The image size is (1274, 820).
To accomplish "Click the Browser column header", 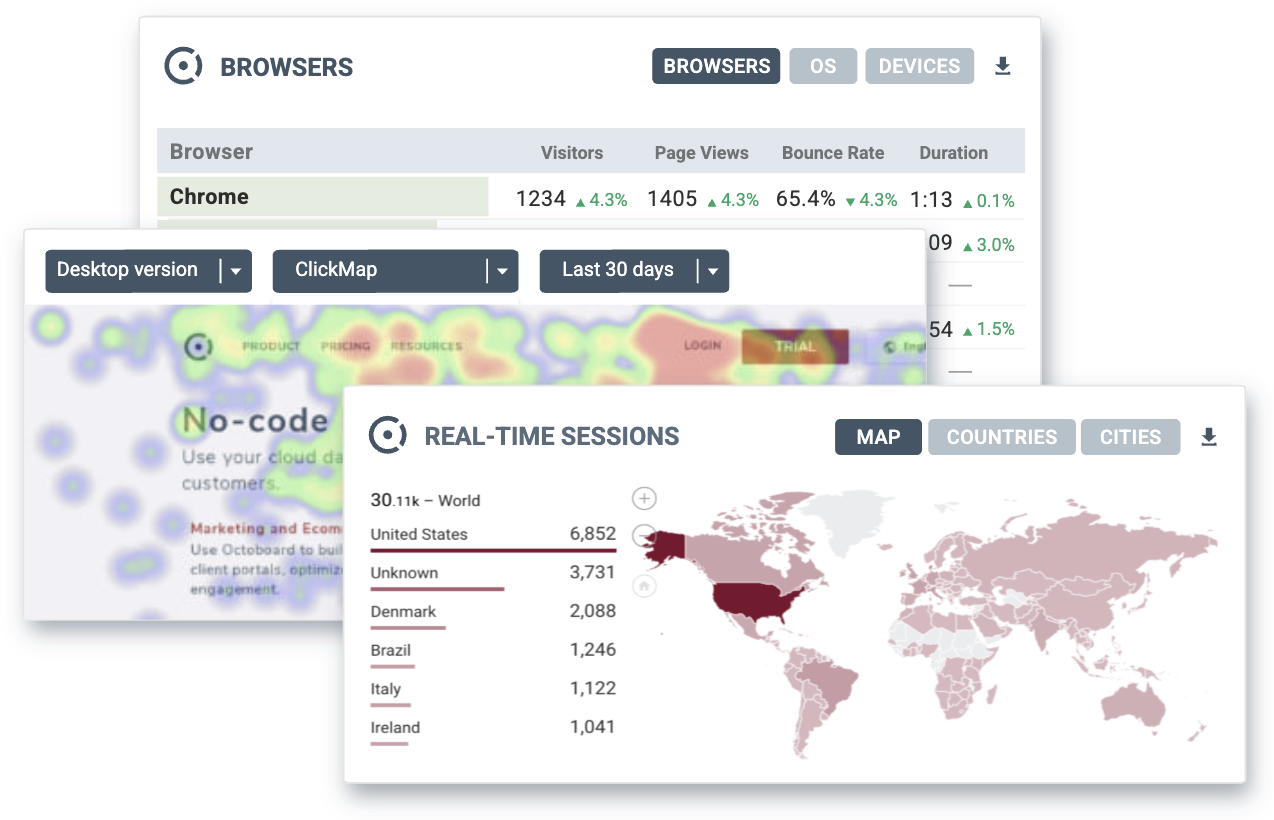I will pos(211,152).
